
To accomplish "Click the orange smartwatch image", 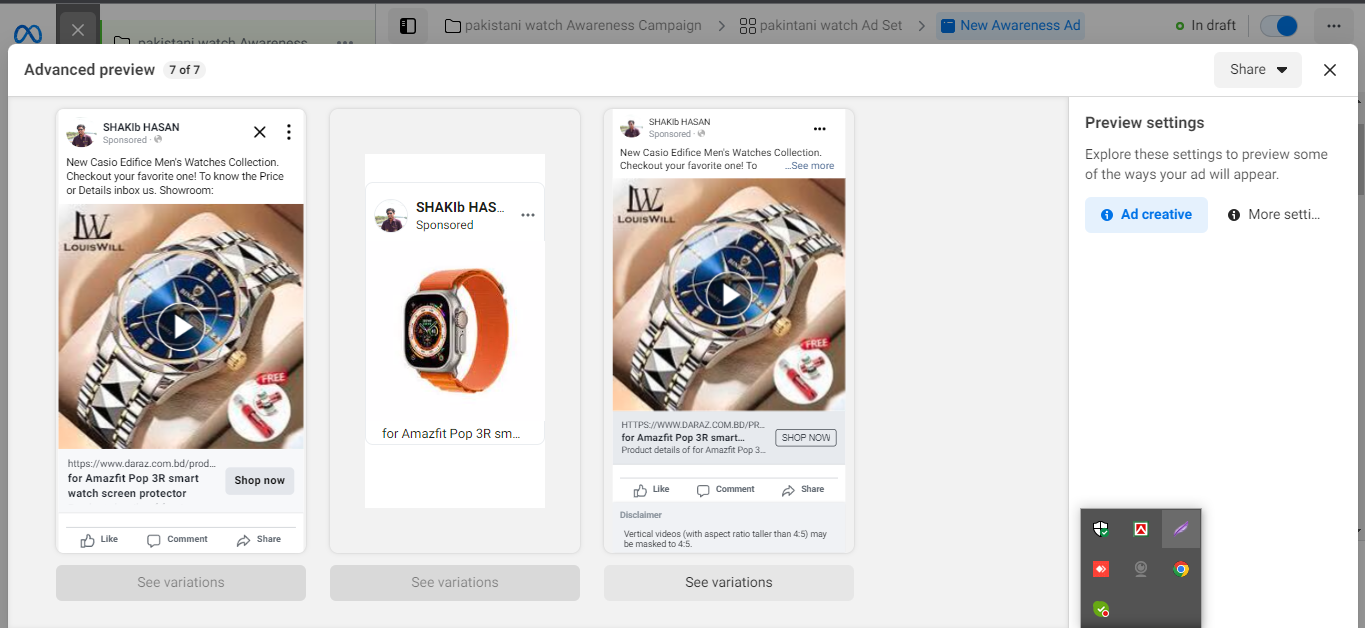I will coord(456,329).
